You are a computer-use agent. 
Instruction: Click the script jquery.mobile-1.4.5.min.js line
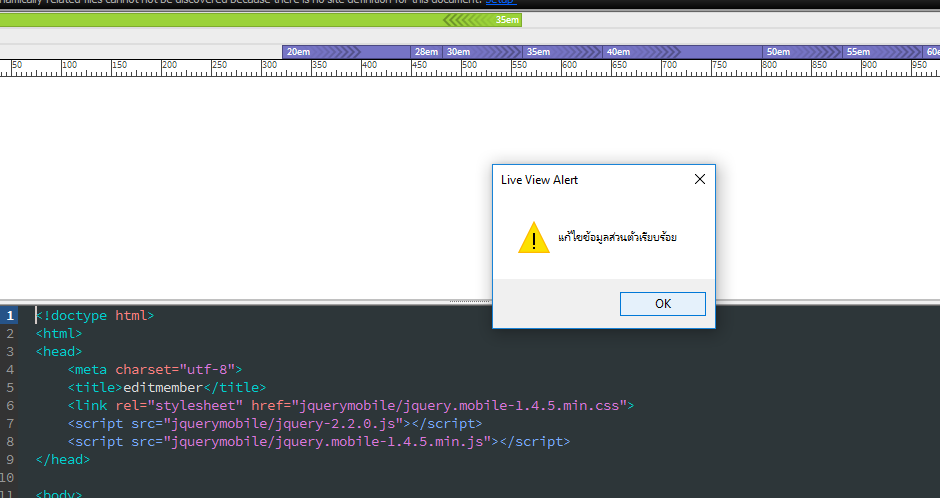tap(319, 441)
